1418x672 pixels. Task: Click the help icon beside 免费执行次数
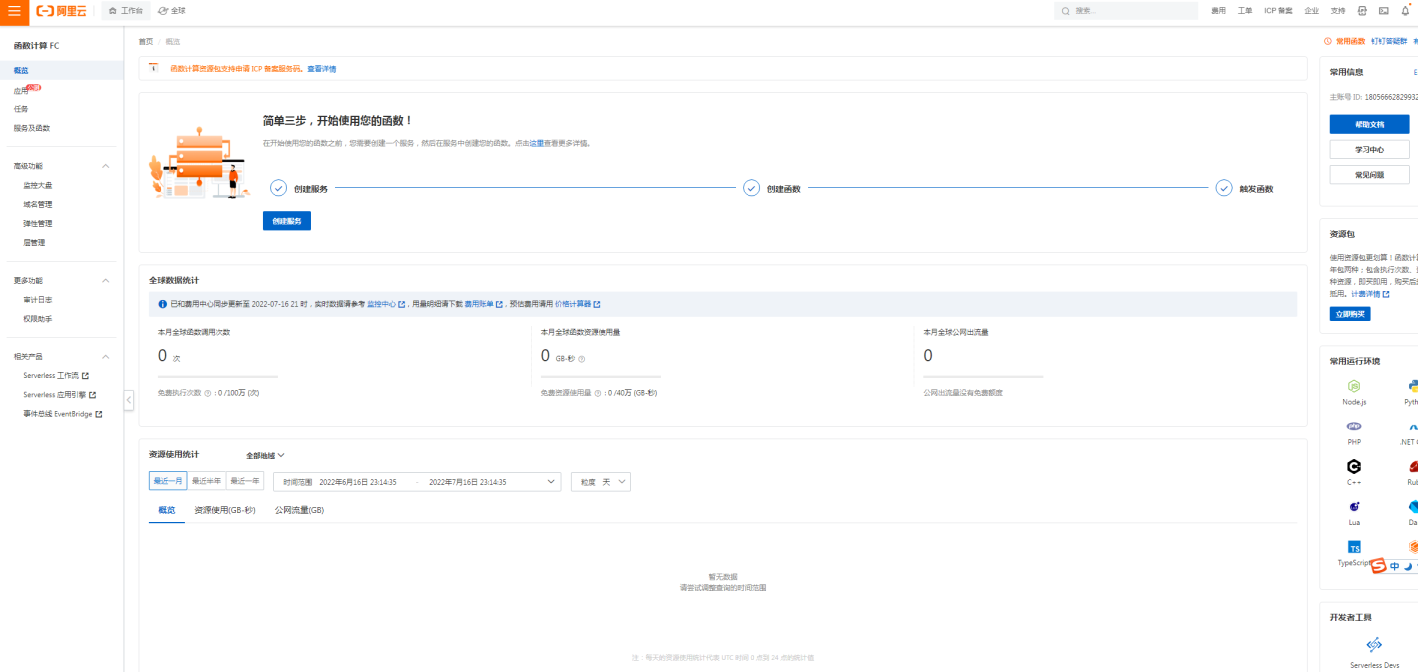[208, 393]
